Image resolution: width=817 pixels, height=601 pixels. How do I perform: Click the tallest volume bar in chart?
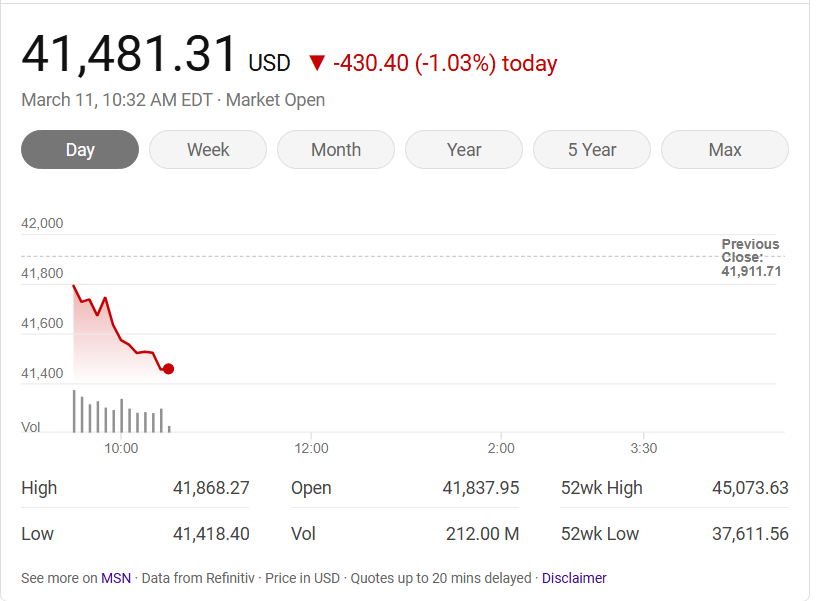[x=74, y=410]
